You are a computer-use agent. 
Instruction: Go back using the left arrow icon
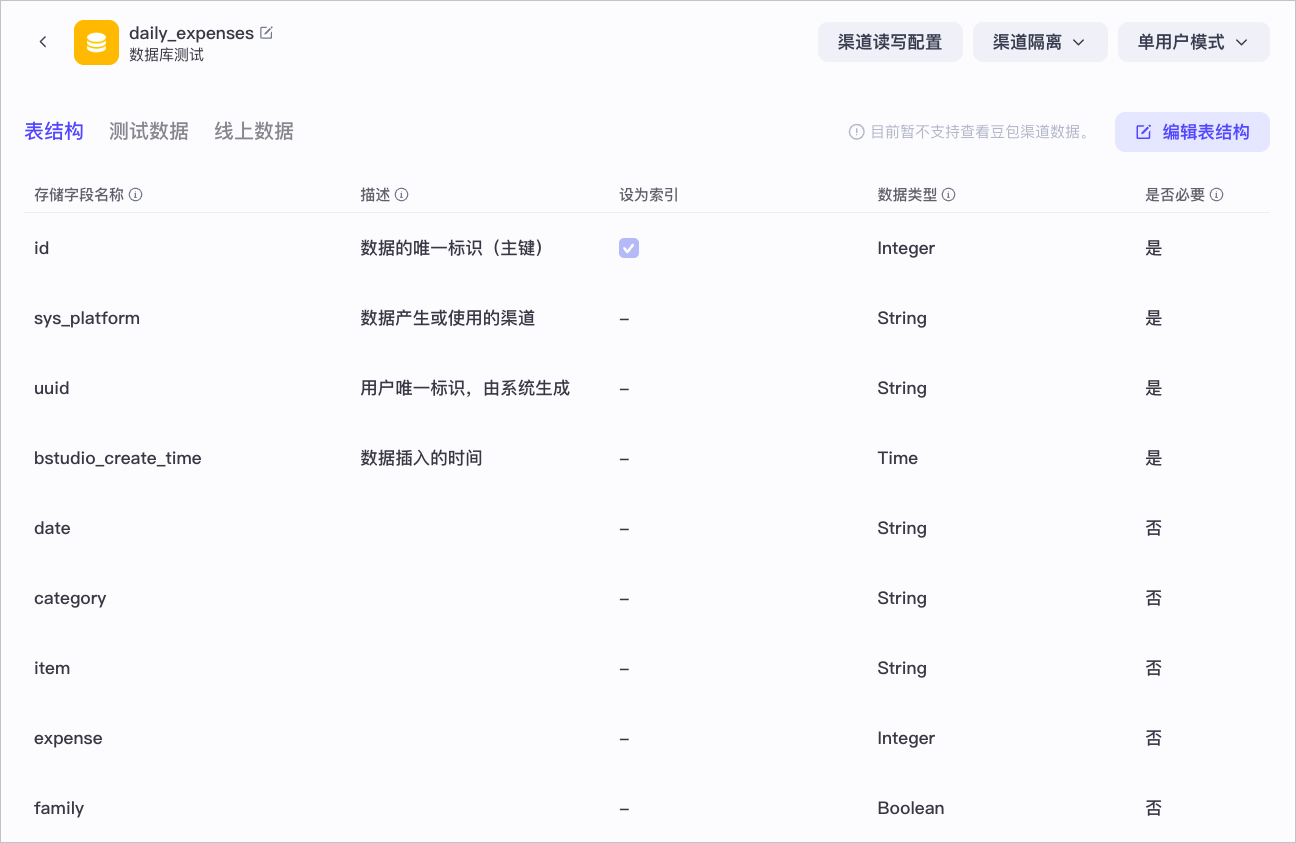pos(43,42)
